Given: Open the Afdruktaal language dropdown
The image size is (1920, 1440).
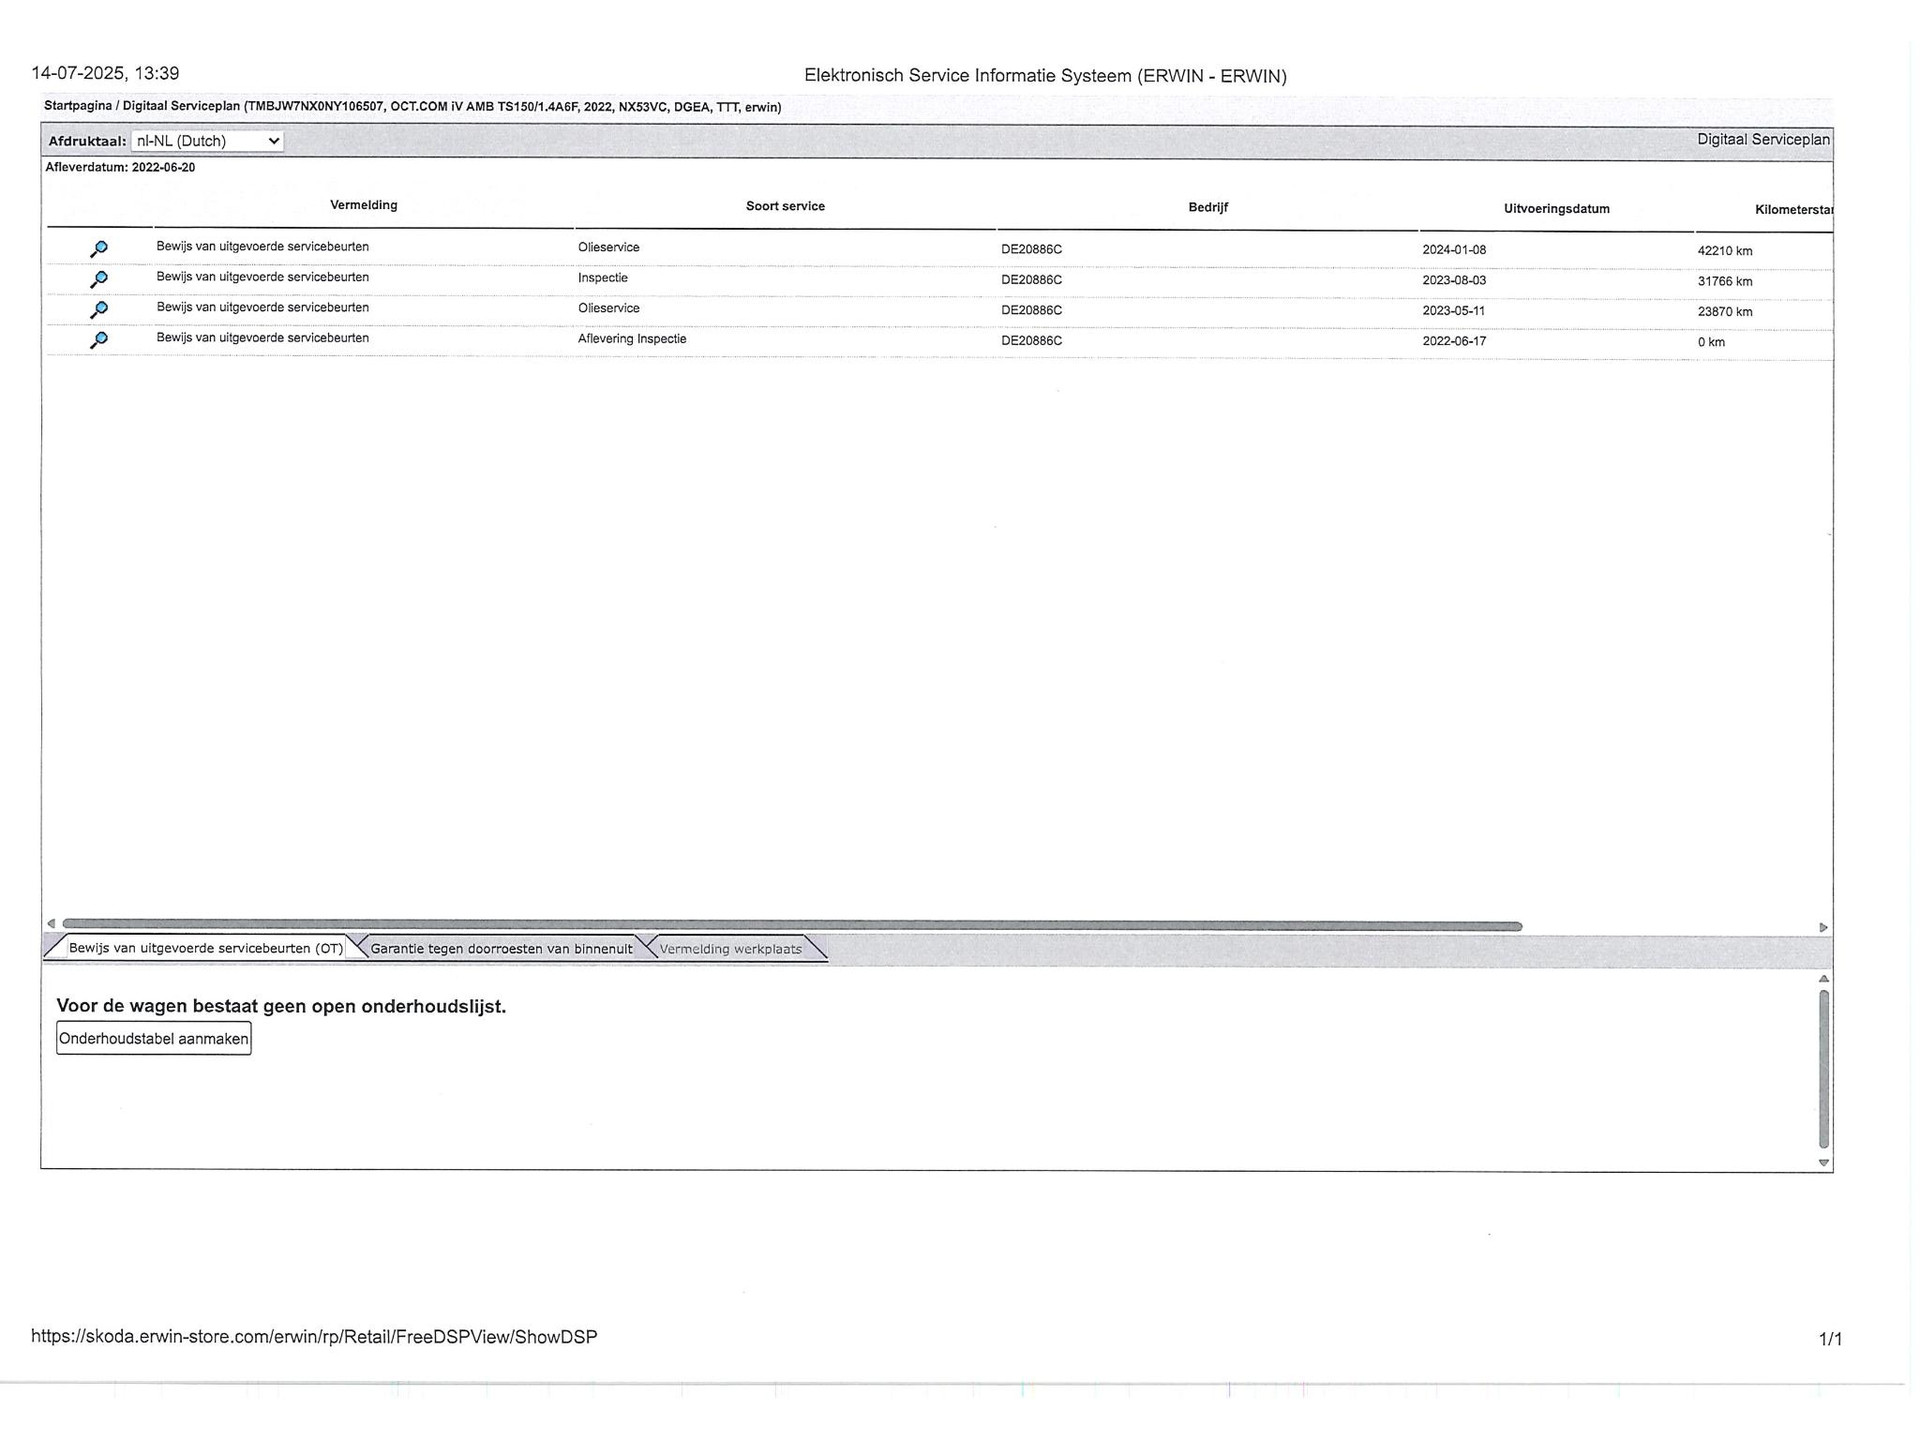Looking at the screenshot, I should click(x=207, y=141).
